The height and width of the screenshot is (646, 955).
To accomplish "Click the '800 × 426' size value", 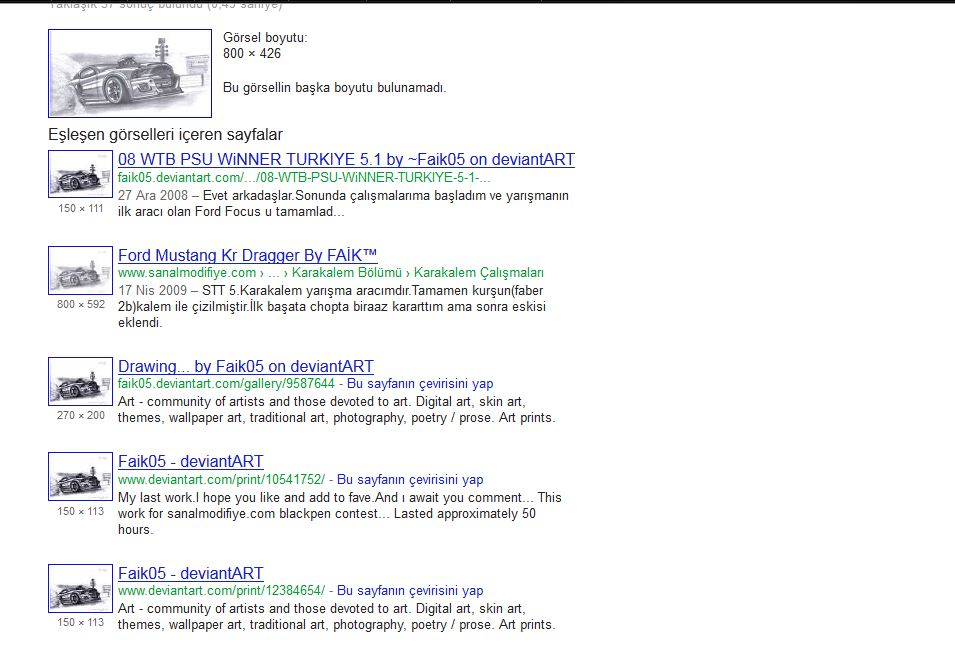I will tap(252, 54).
